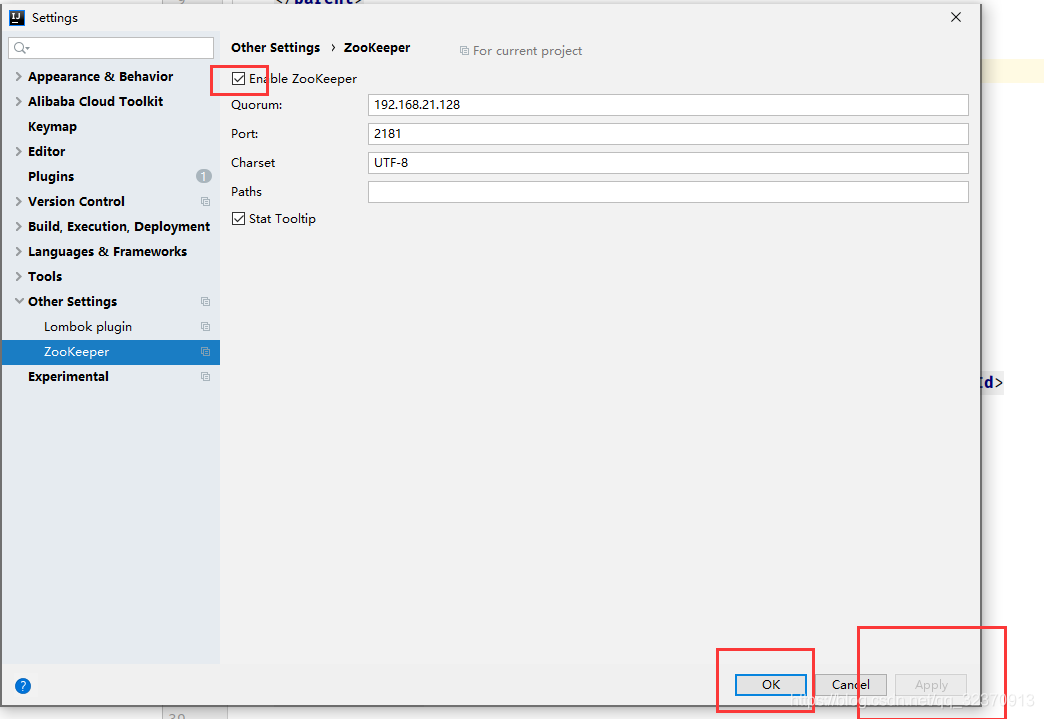This screenshot has width=1044, height=719.
Task: Expand the Languages & Frameworks section
Action: point(19,252)
